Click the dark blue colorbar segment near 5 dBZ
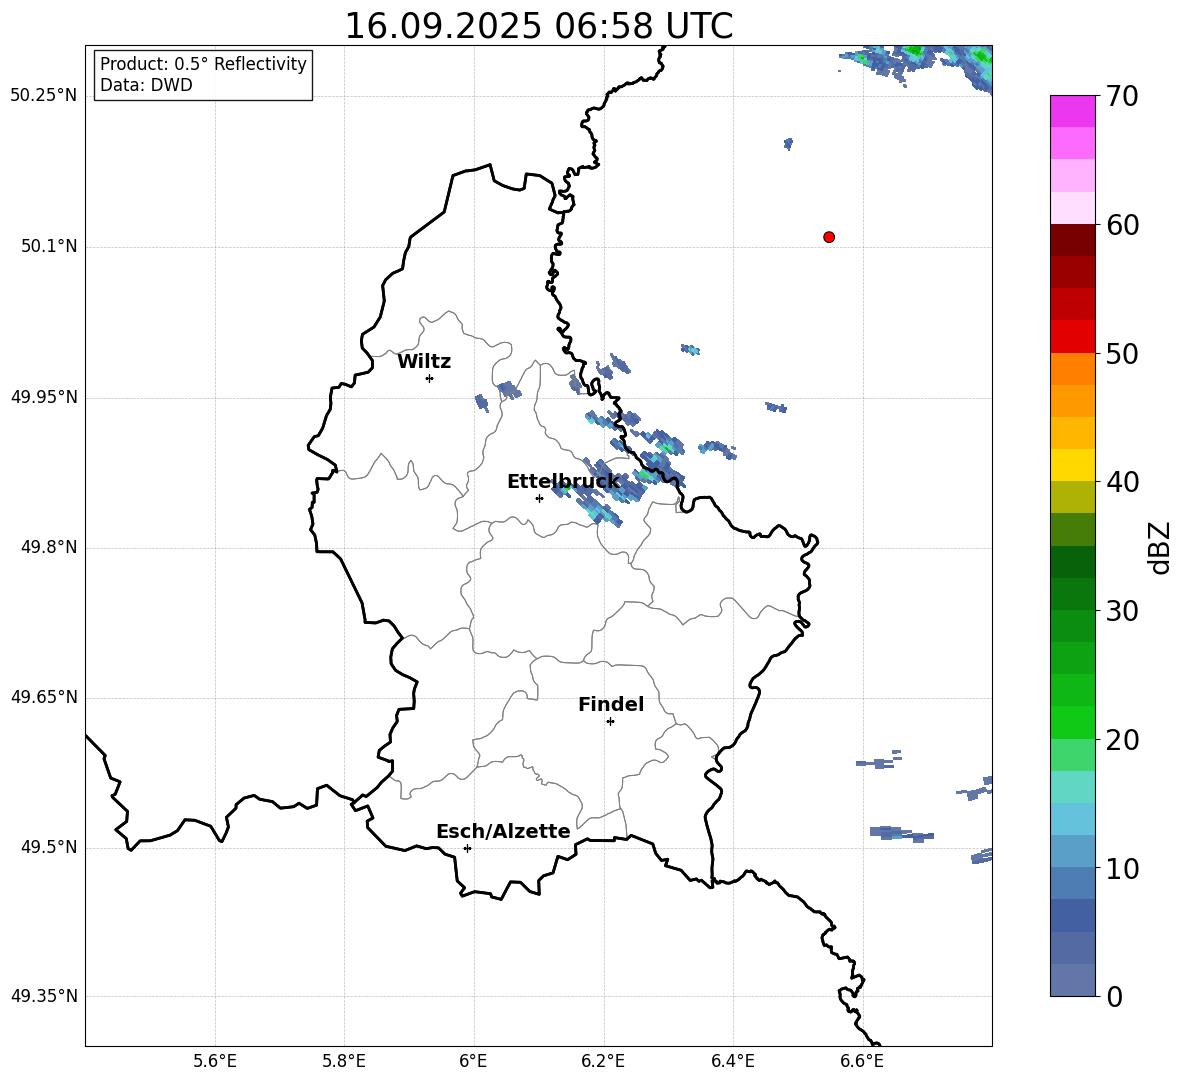This screenshot has height=1081, width=1184. [x=1072, y=915]
